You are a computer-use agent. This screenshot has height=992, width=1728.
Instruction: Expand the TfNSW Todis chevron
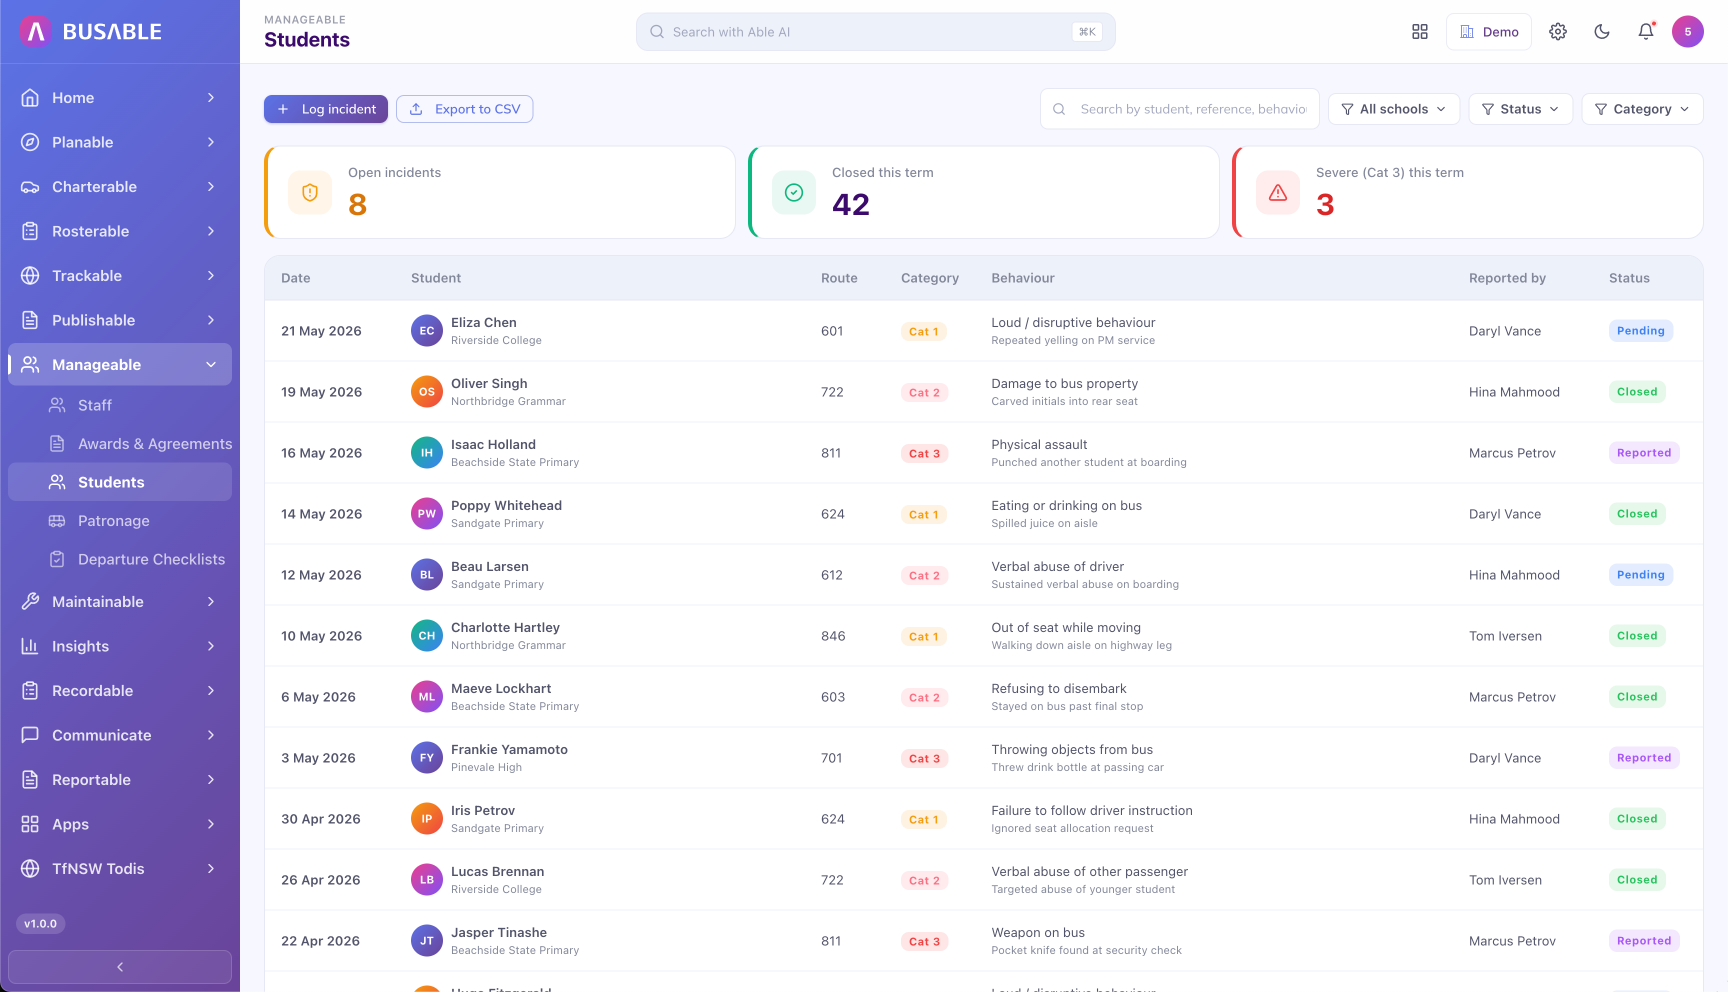coord(211,869)
